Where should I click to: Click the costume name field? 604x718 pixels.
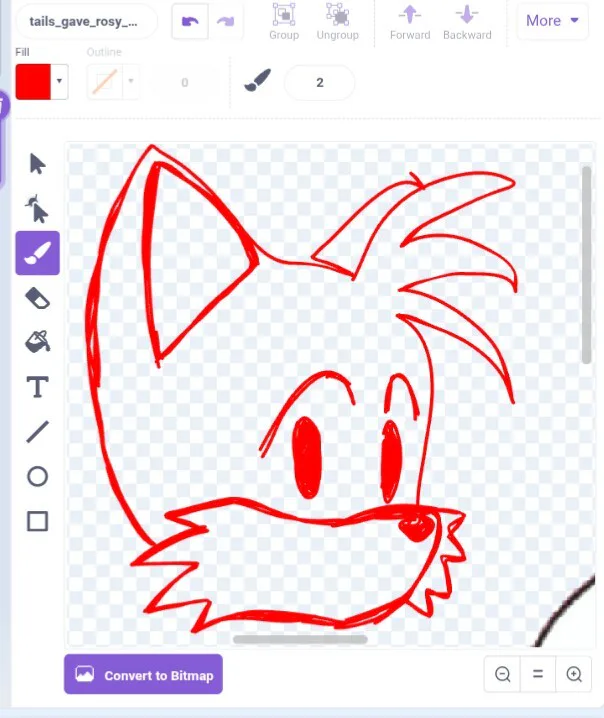pyautogui.click(x=87, y=22)
